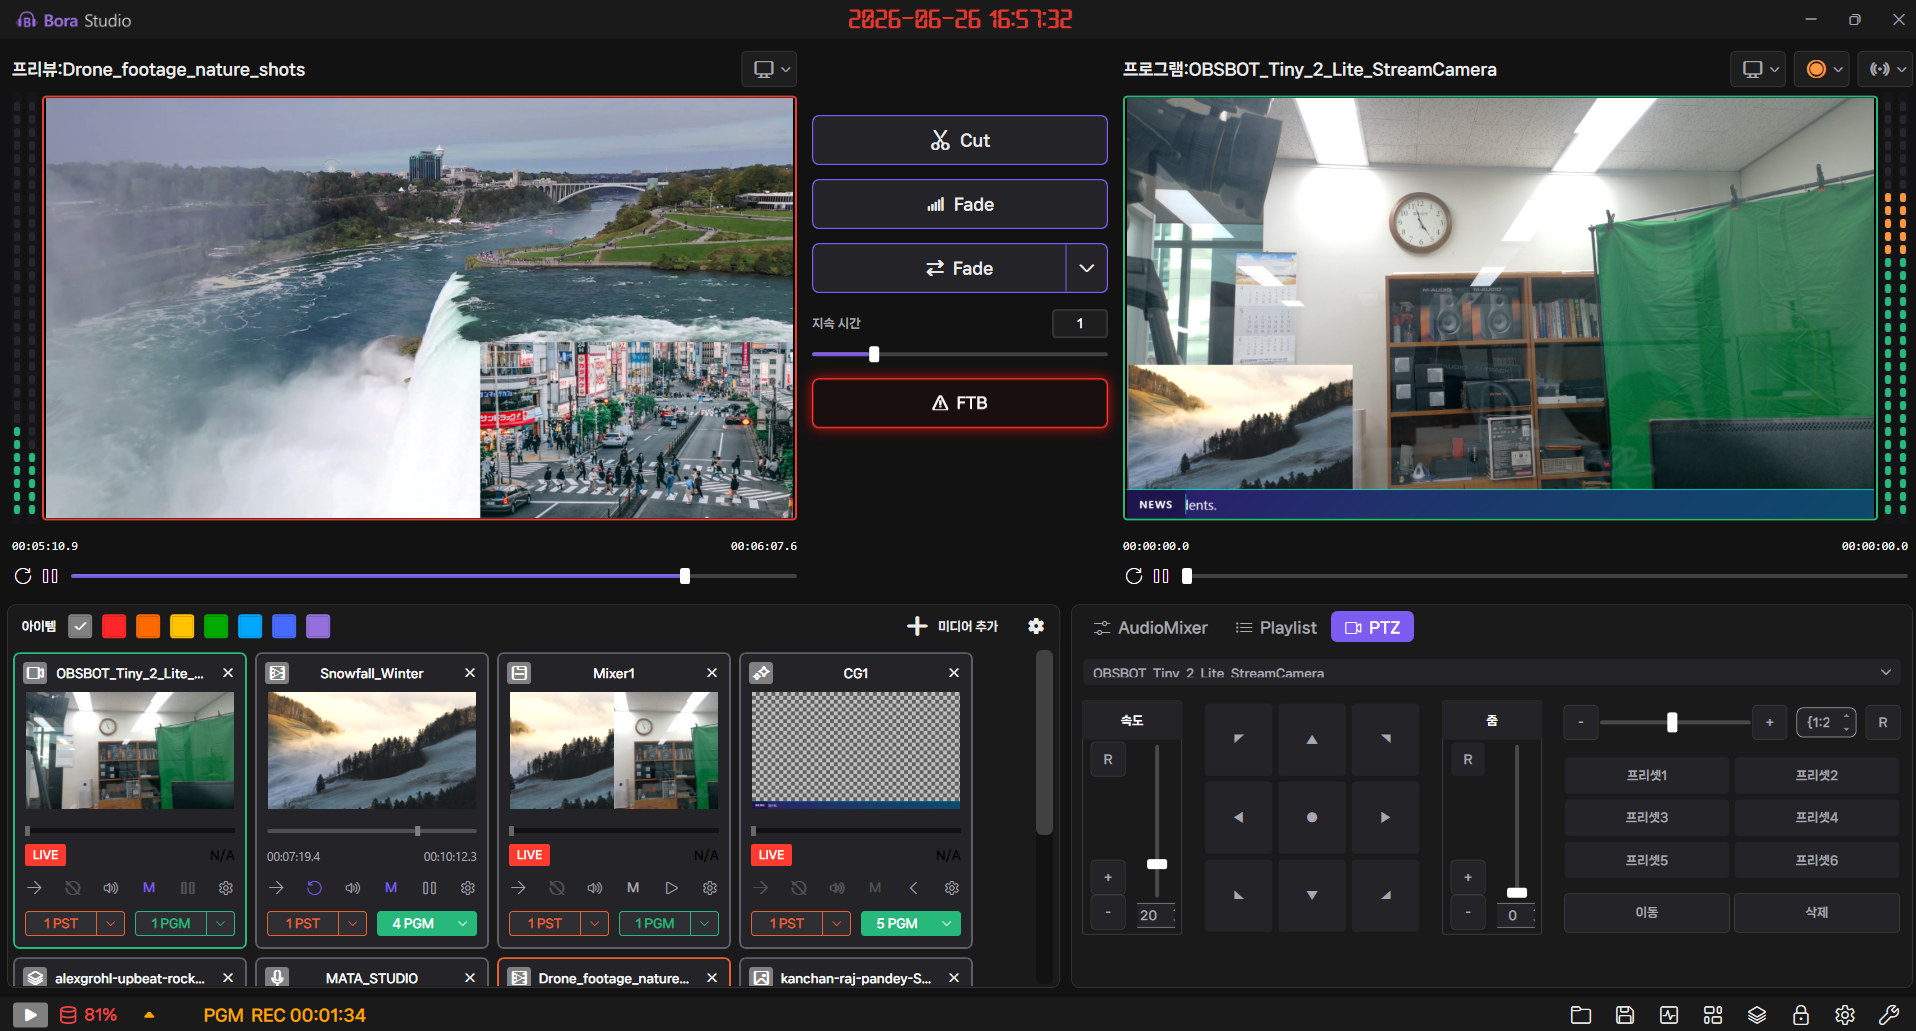
Task: Toggle the program record button
Action: [x=1817, y=69]
